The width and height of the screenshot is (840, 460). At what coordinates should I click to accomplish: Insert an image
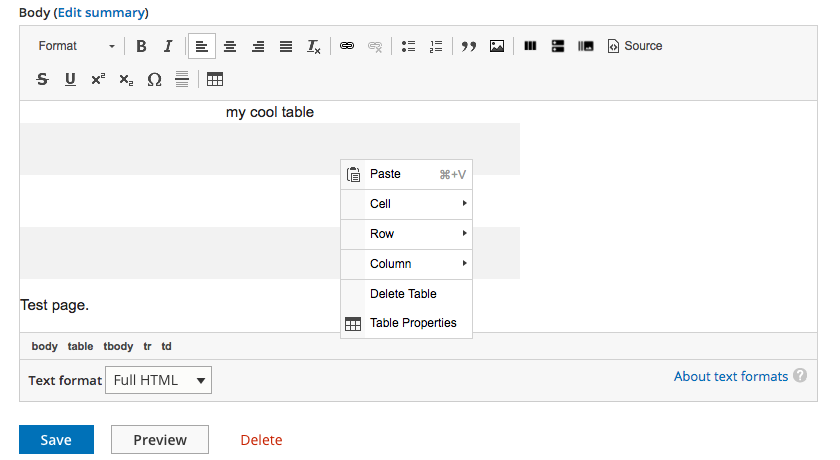point(497,46)
